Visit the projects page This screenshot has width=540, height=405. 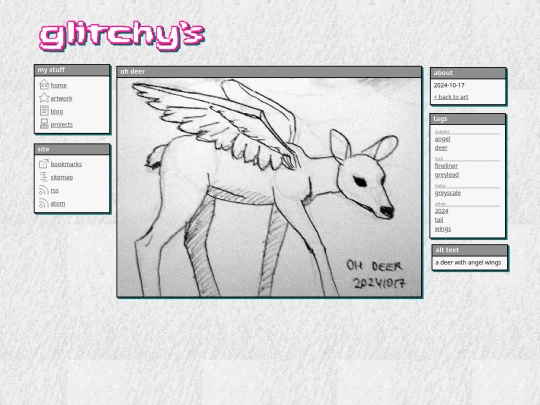pyautogui.click(x=62, y=125)
